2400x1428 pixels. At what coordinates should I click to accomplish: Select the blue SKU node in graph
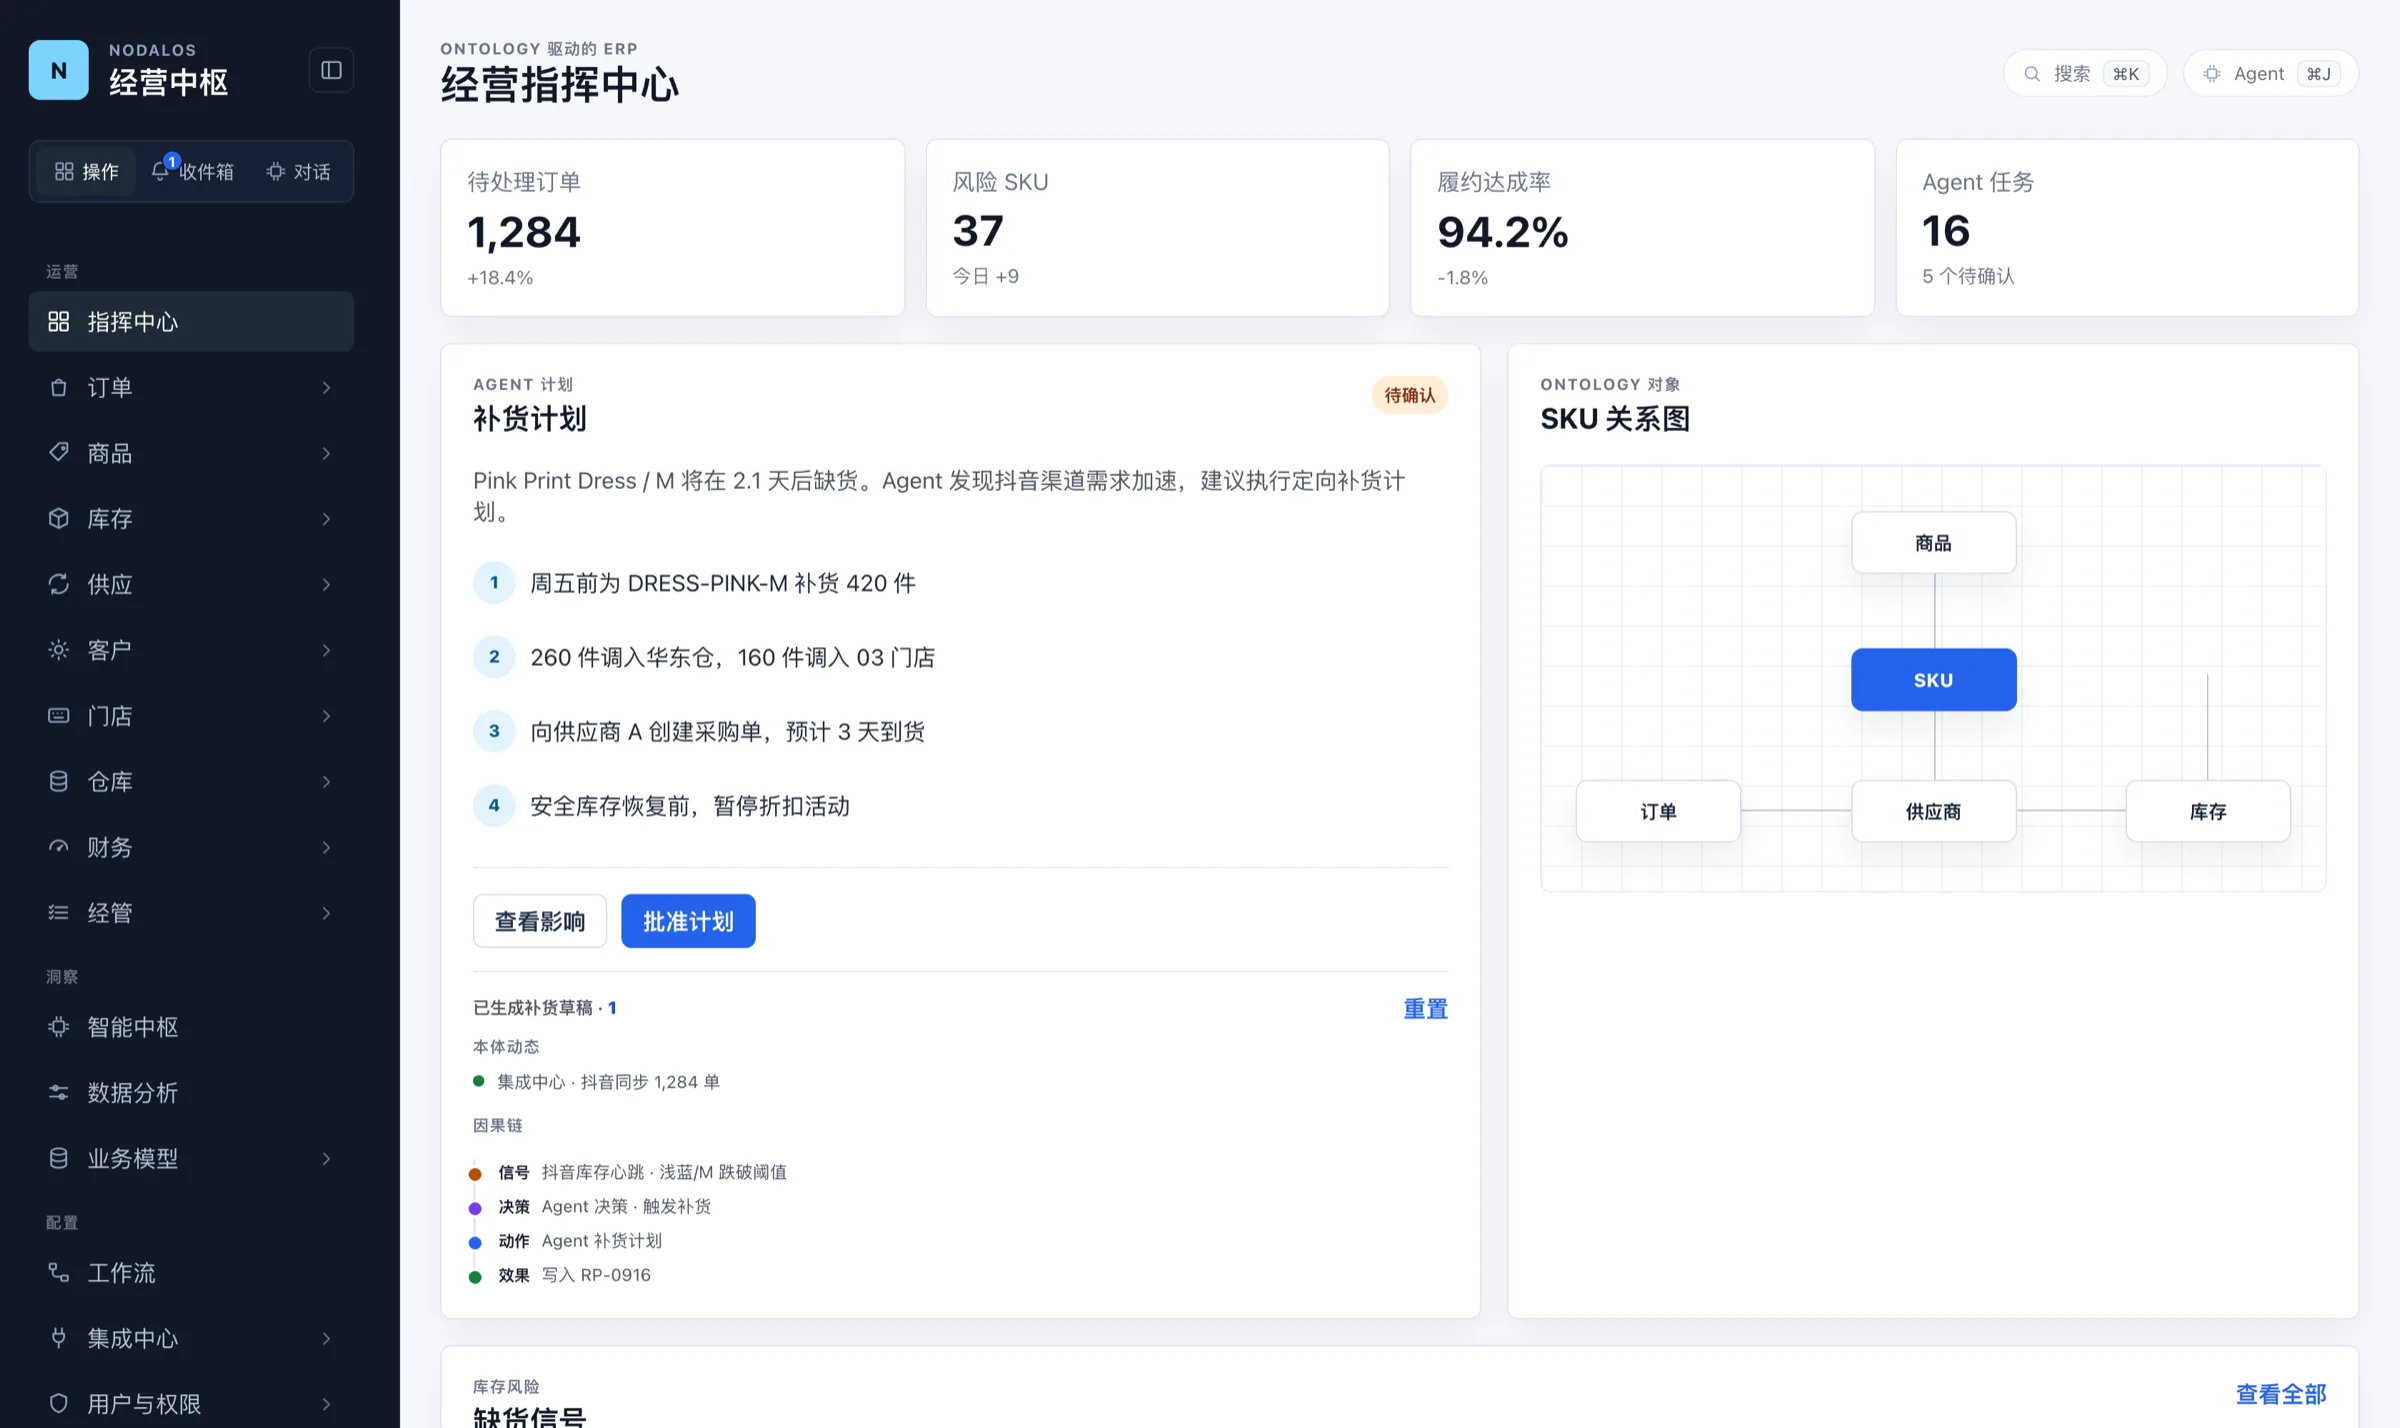pyautogui.click(x=1933, y=680)
